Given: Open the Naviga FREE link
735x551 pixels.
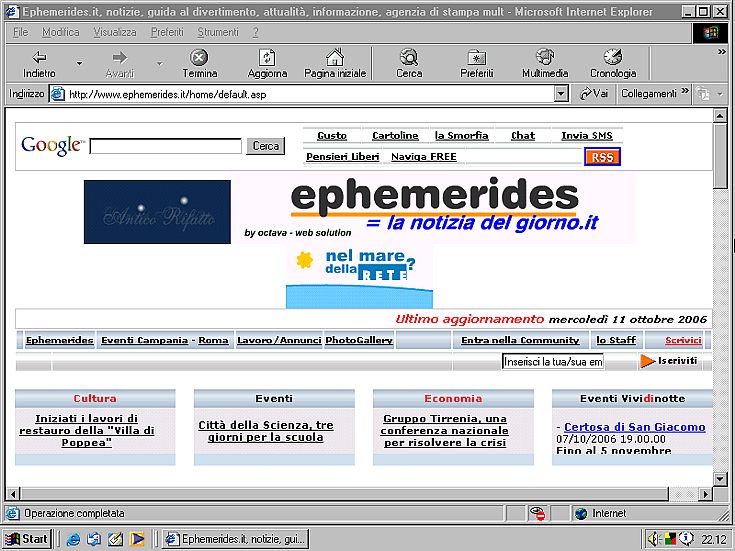Looking at the screenshot, I should [x=424, y=157].
